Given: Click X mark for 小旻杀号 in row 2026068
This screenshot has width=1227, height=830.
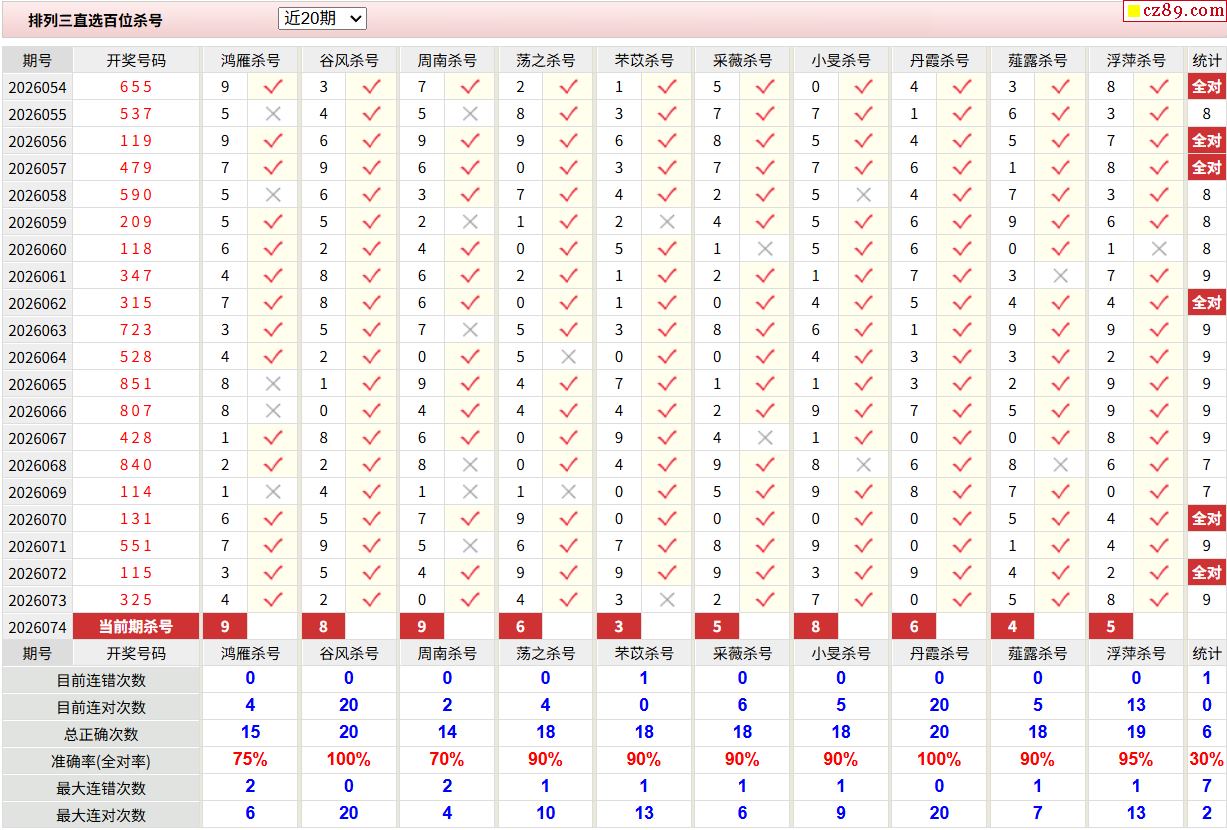Looking at the screenshot, I should point(864,465).
